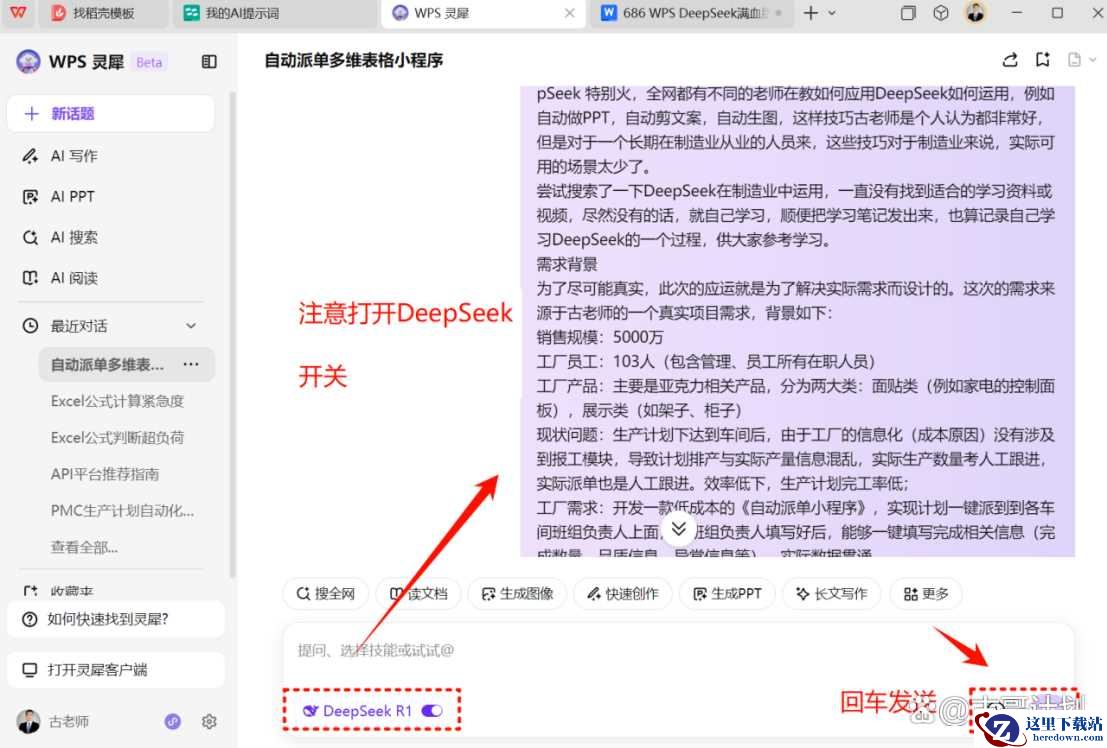1107x748 pixels.
Task: Open conversation PMC生产计划自动化...
Action: (x=122, y=511)
